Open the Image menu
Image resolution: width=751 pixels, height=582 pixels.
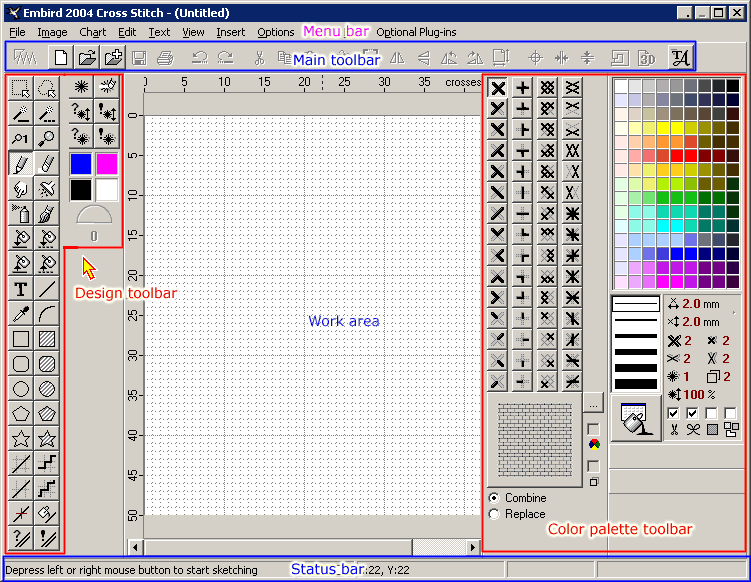(52, 32)
